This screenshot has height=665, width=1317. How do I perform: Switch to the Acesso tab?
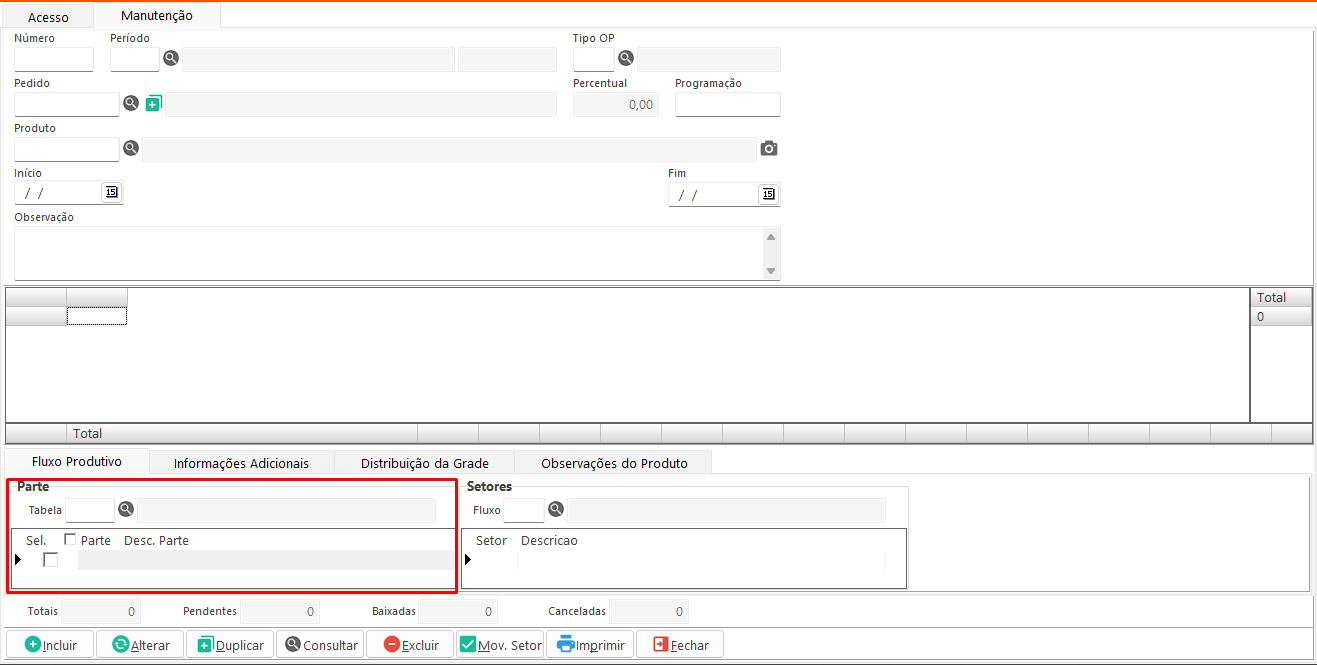[48, 17]
